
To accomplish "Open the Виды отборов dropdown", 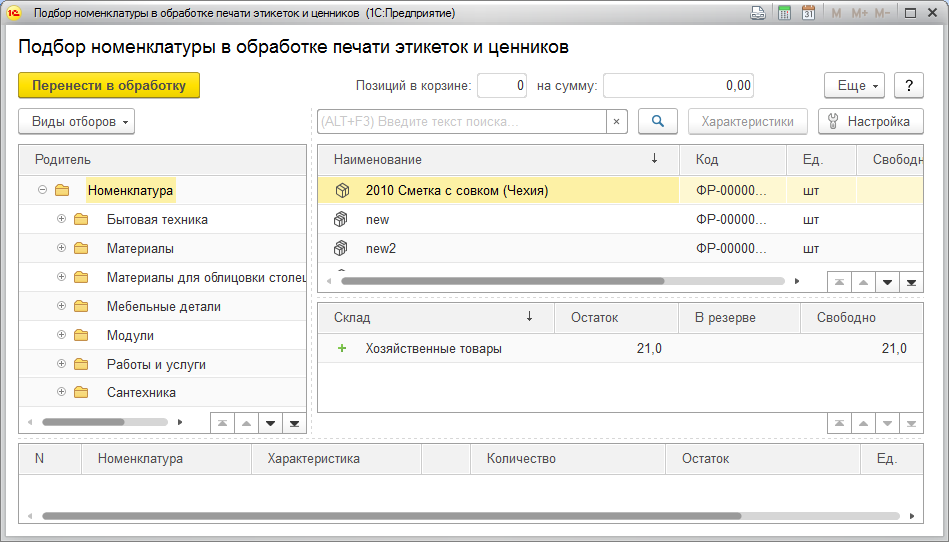I will pos(76,121).
